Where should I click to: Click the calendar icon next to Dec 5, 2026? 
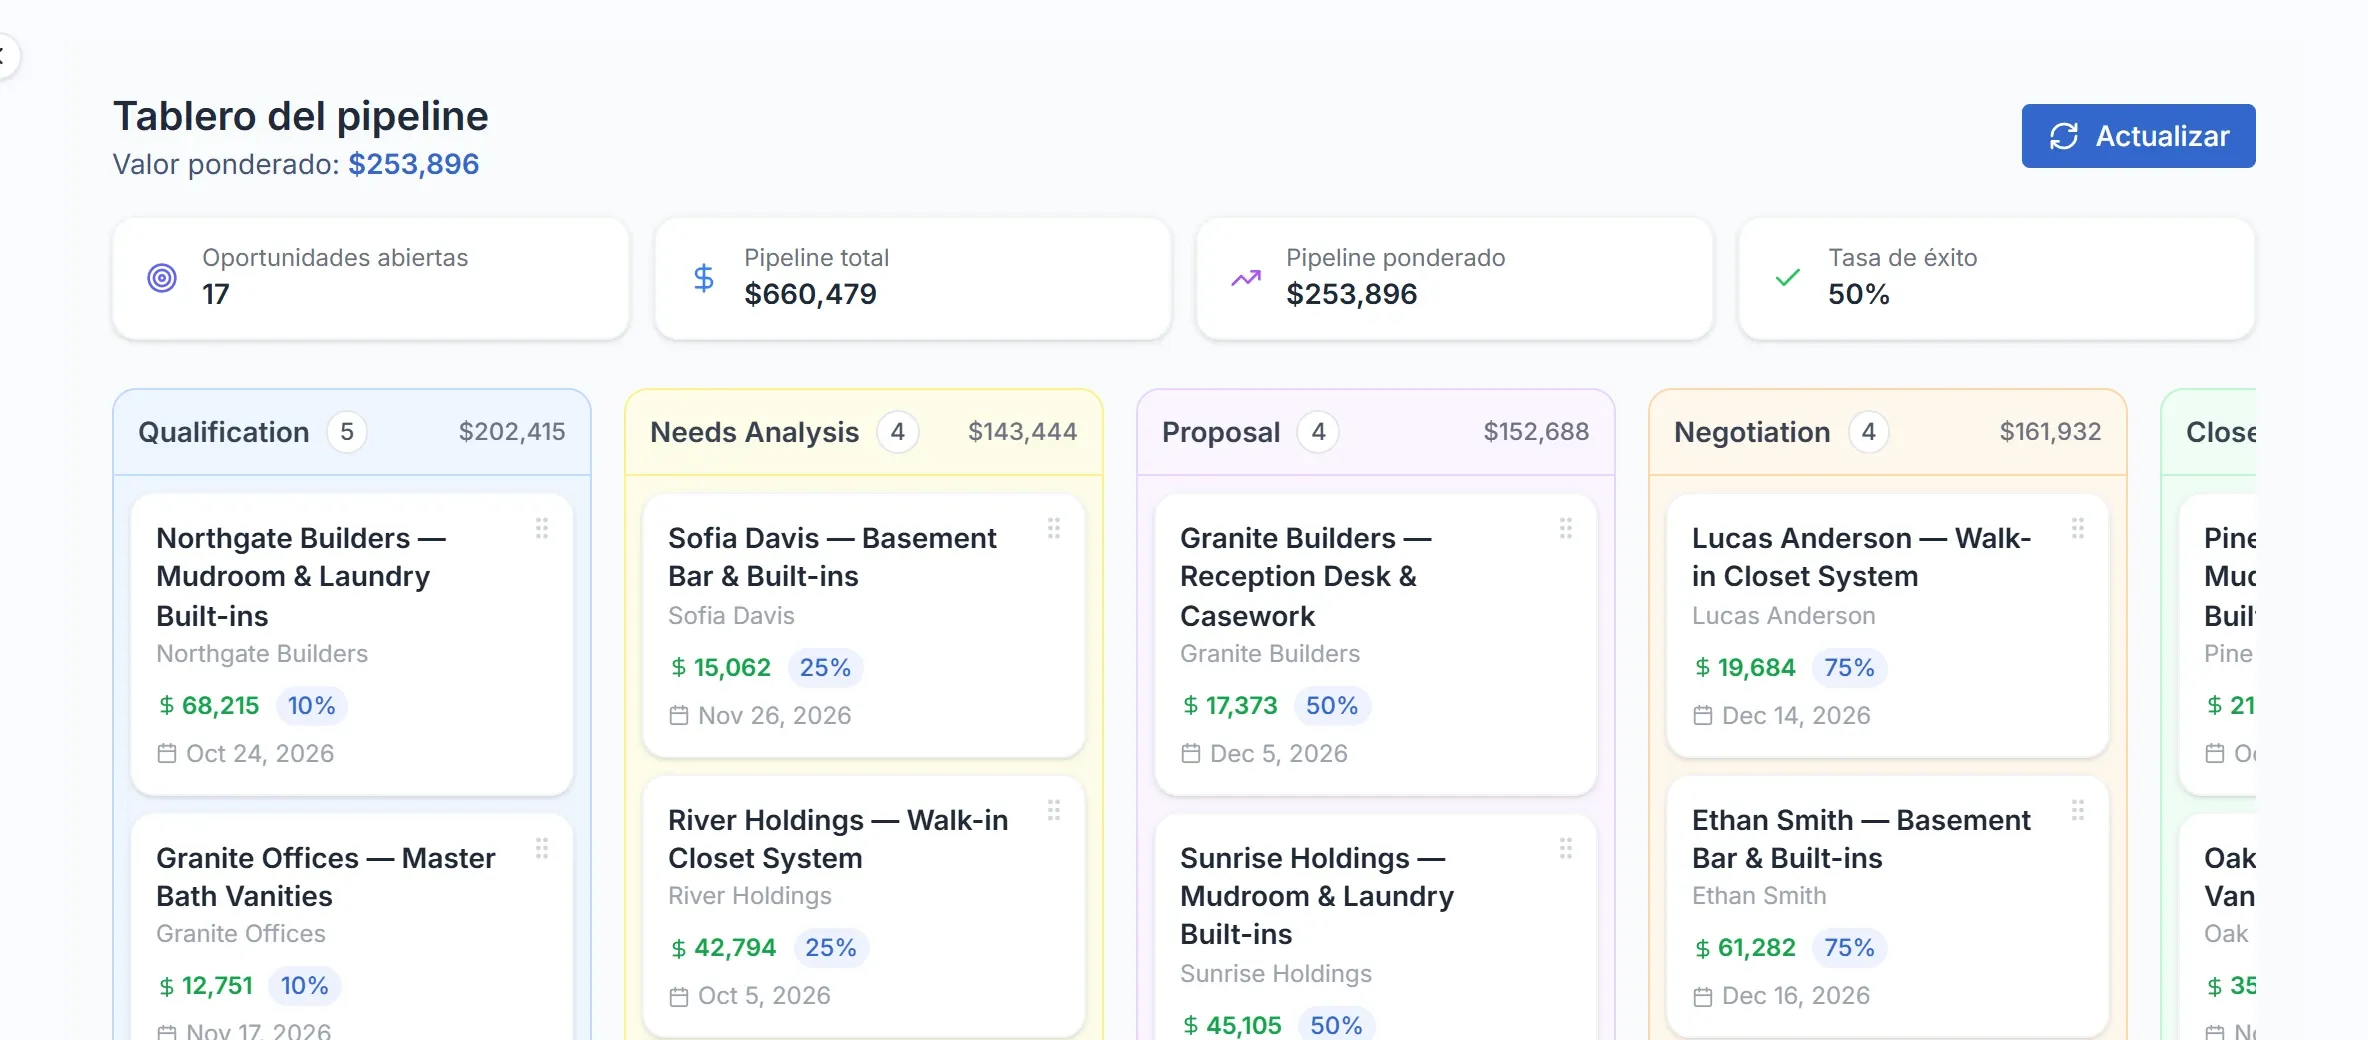click(x=1191, y=753)
